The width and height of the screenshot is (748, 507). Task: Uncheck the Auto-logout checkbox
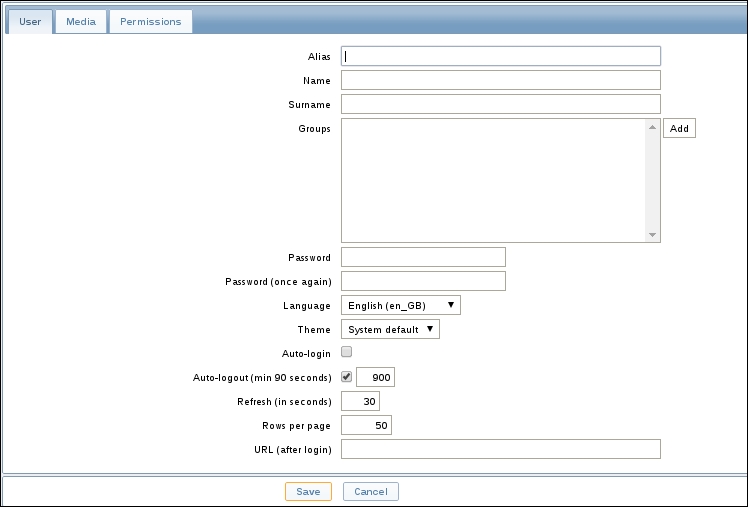(347, 377)
